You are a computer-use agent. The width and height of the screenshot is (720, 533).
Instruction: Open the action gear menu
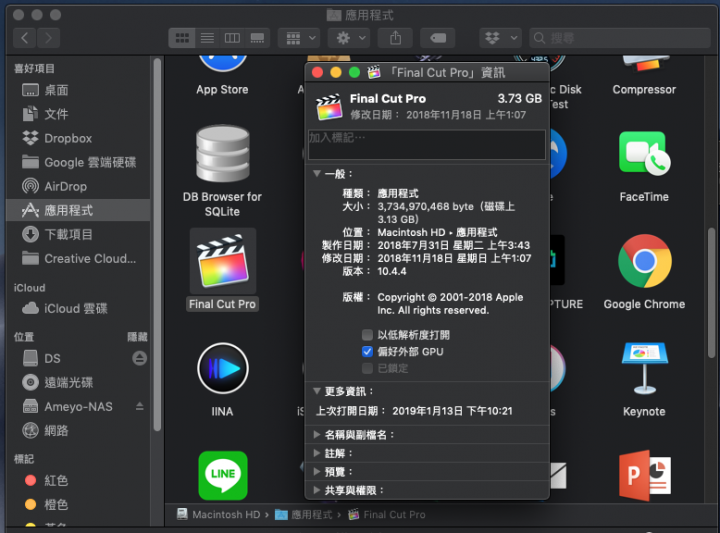pos(351,38)
